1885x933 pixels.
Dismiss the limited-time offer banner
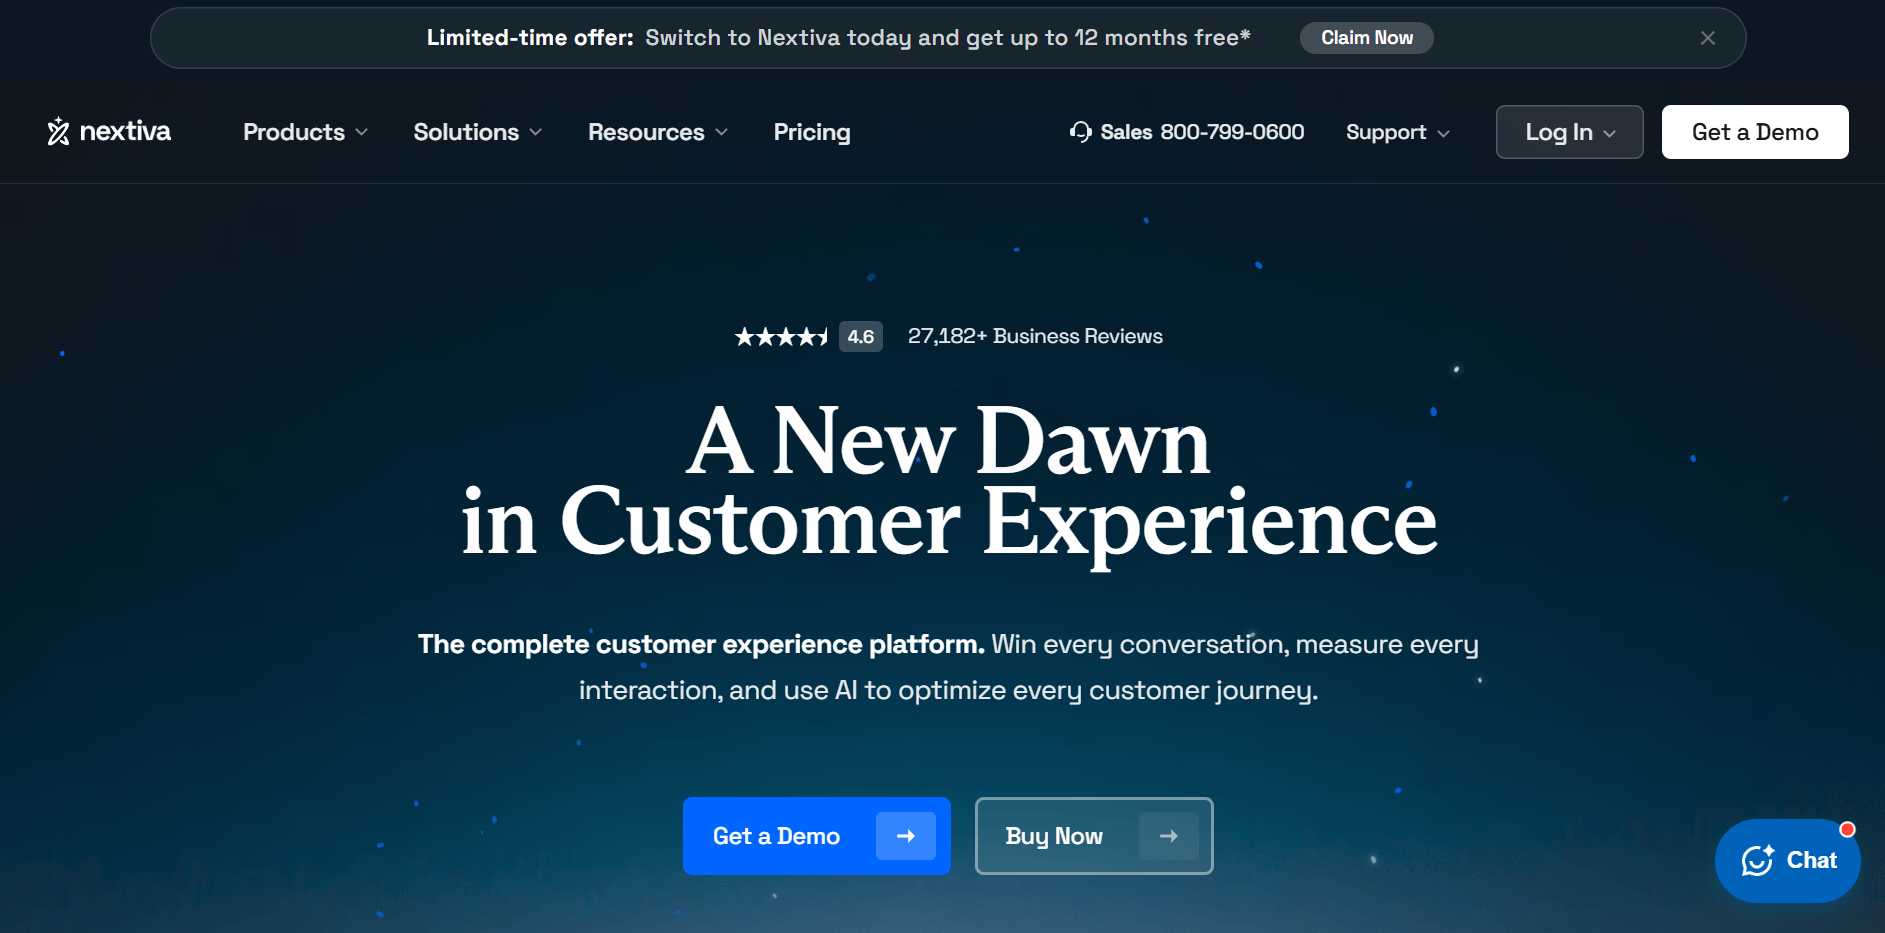tap(1708, 38)
